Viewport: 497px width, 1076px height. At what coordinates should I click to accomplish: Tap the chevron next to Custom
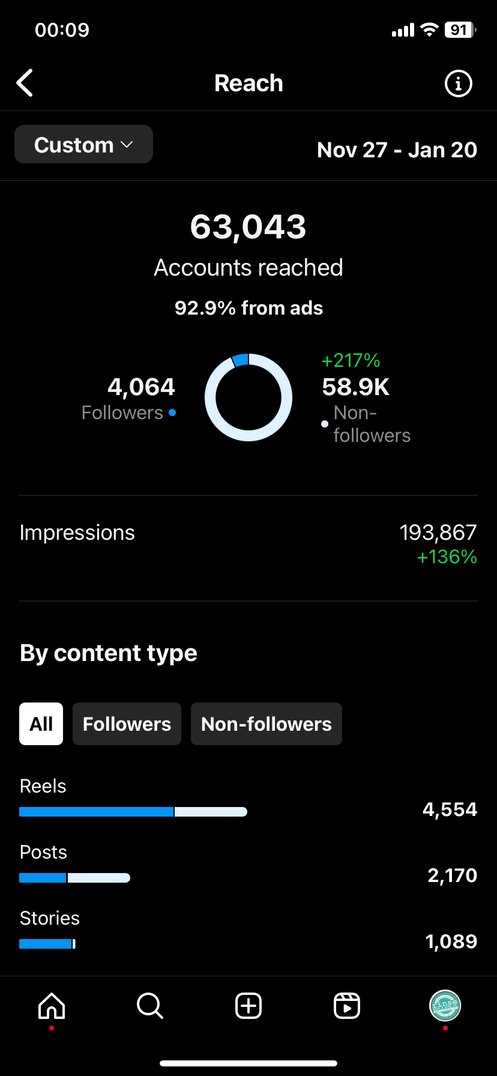coord(126,145)
